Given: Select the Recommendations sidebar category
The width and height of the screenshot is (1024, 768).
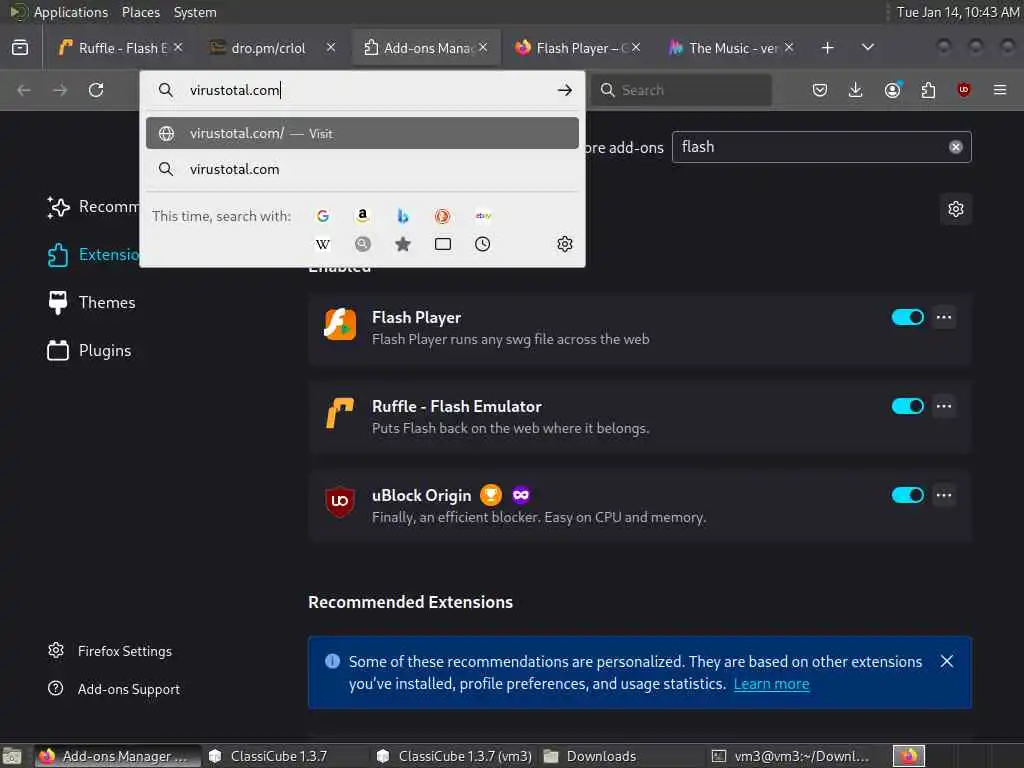Looking at the screenshot, I should coord(93,207).
